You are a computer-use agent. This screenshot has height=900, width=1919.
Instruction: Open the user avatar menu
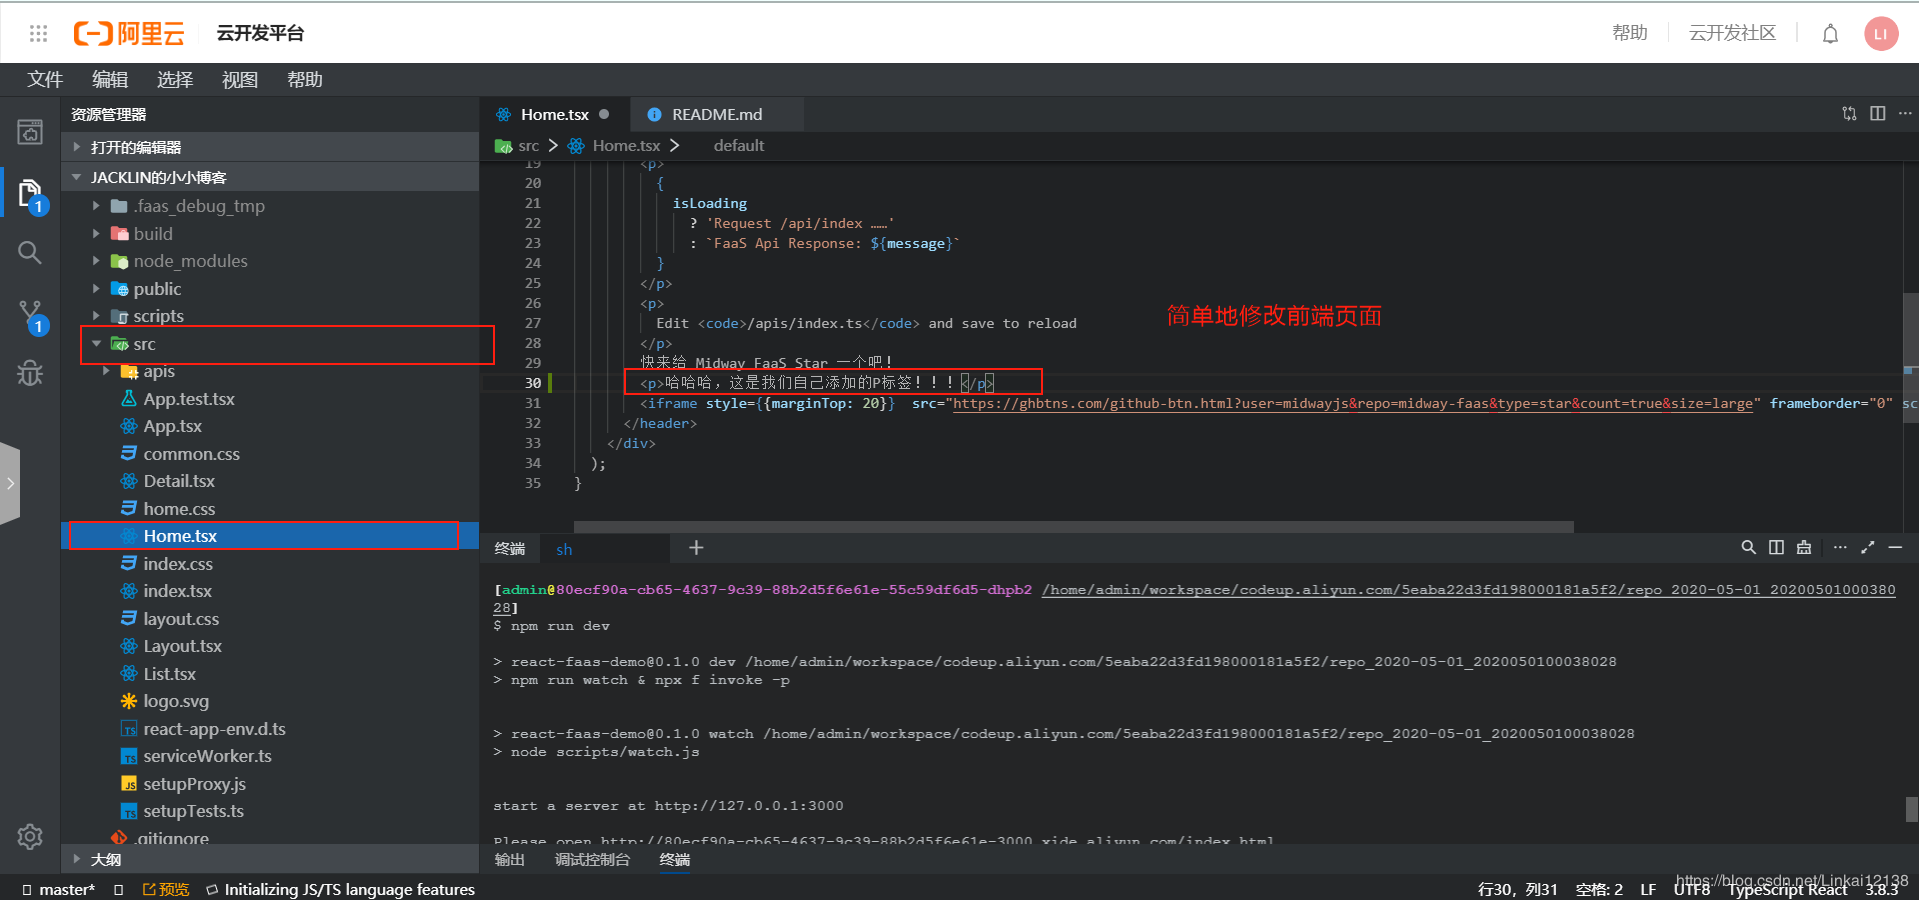point(1881,34)
